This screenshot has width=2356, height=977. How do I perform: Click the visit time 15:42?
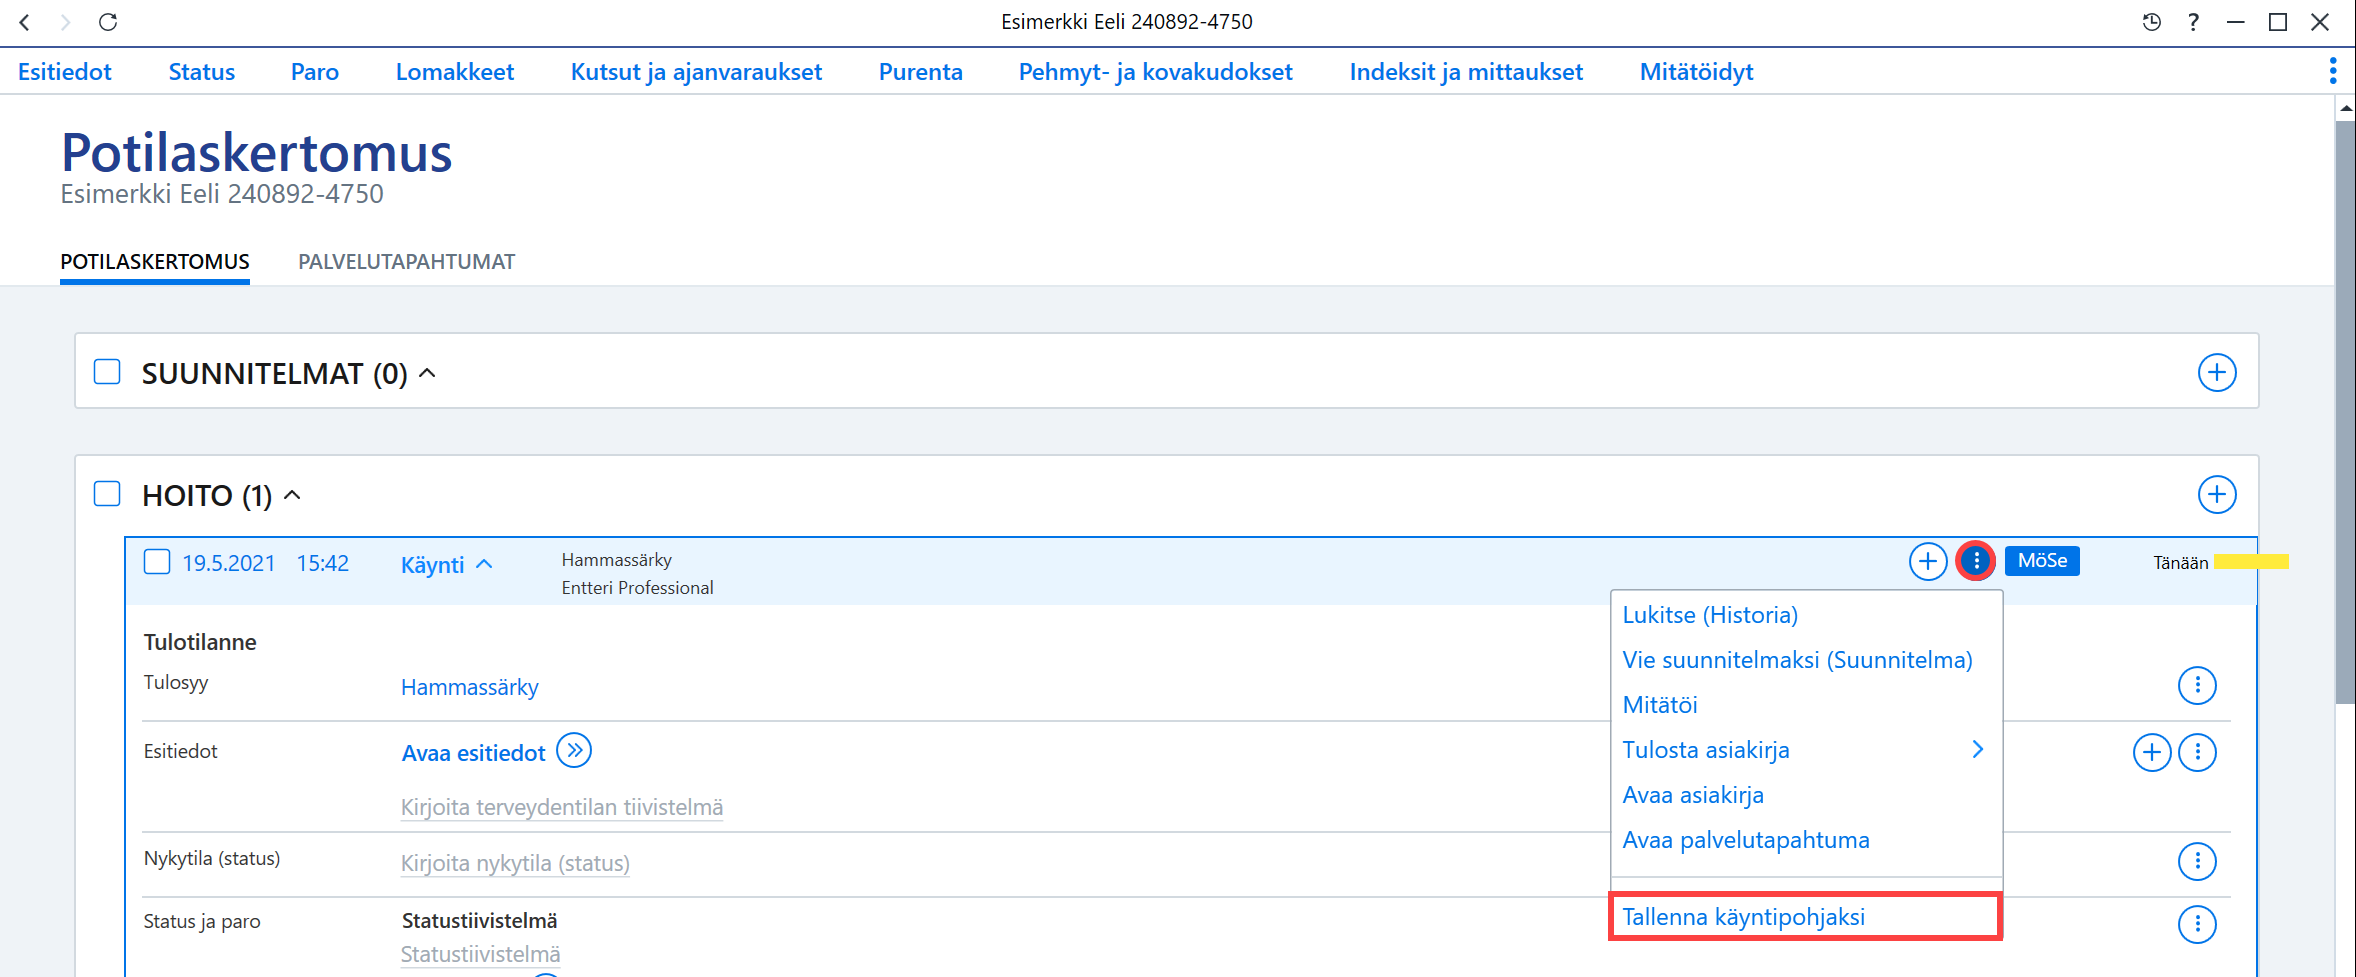323,563
